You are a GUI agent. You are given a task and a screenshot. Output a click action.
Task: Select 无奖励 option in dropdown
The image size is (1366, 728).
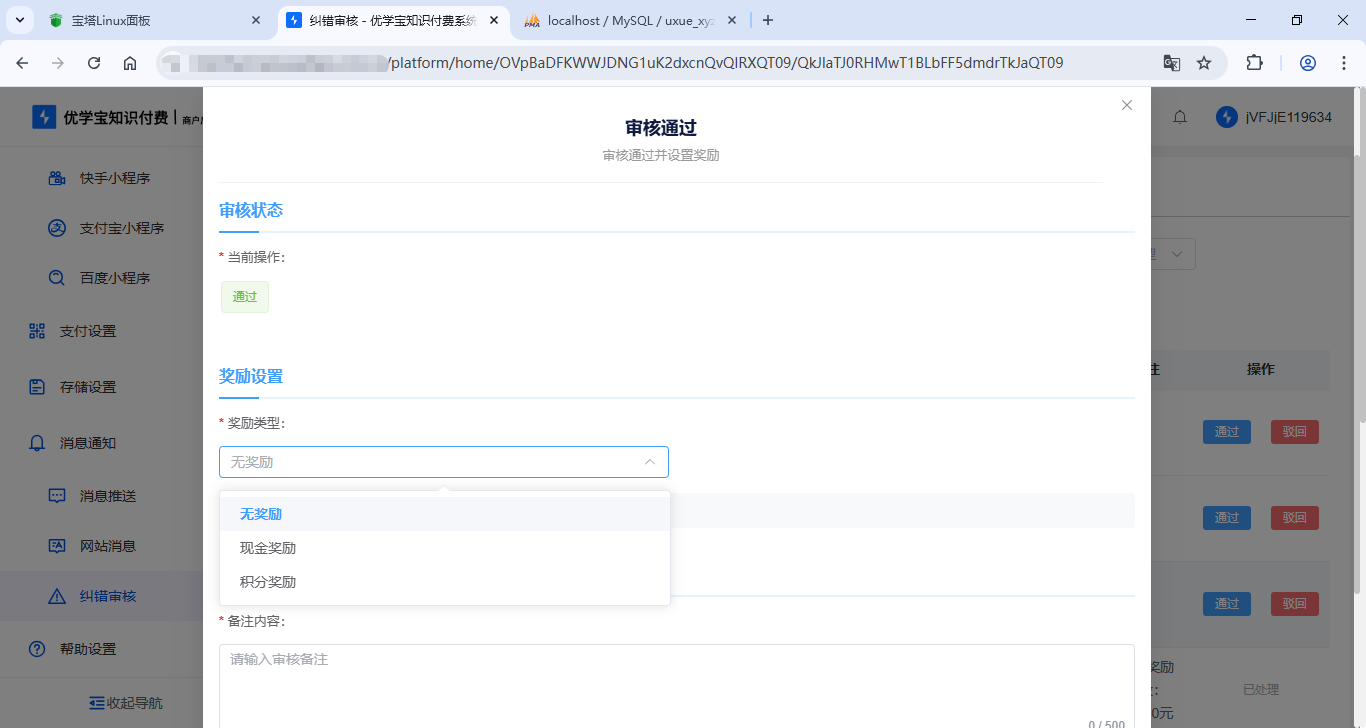[x=261, y=514]
